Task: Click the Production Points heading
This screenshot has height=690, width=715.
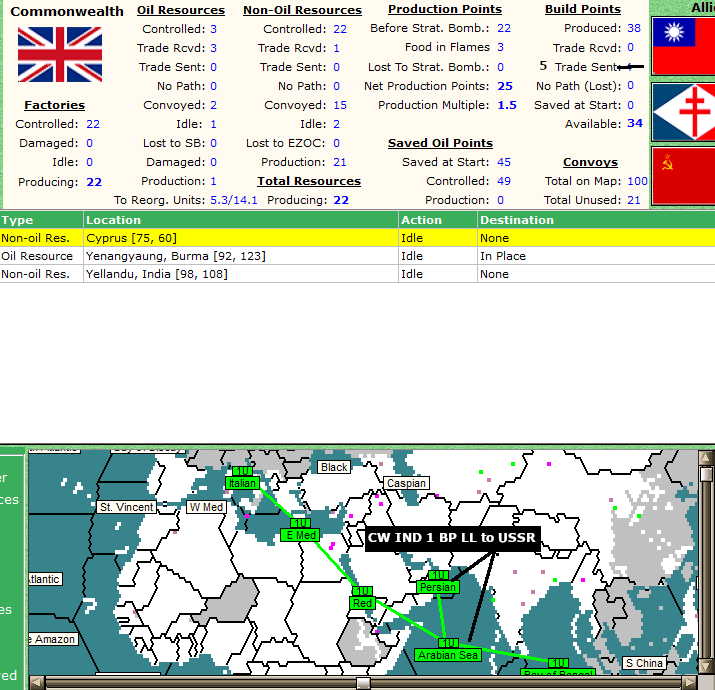Action: [445, 9]
